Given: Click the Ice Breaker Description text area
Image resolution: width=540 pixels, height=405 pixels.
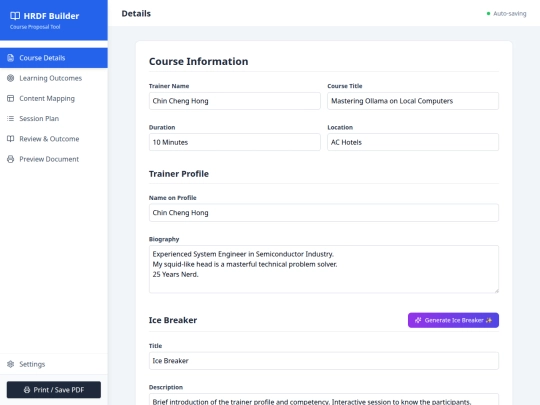Looking at the screenshot, I should [x=324, y=399].
